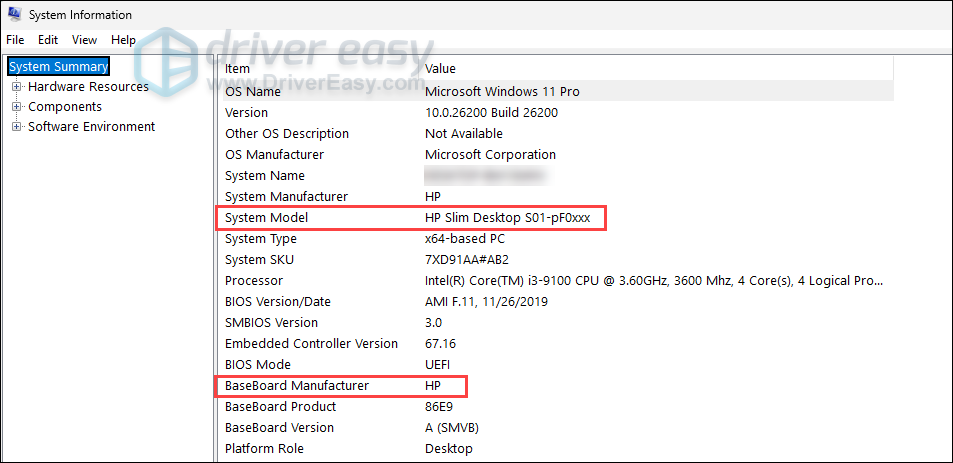
Task: Open the File menu
Action: coord(15,40)
